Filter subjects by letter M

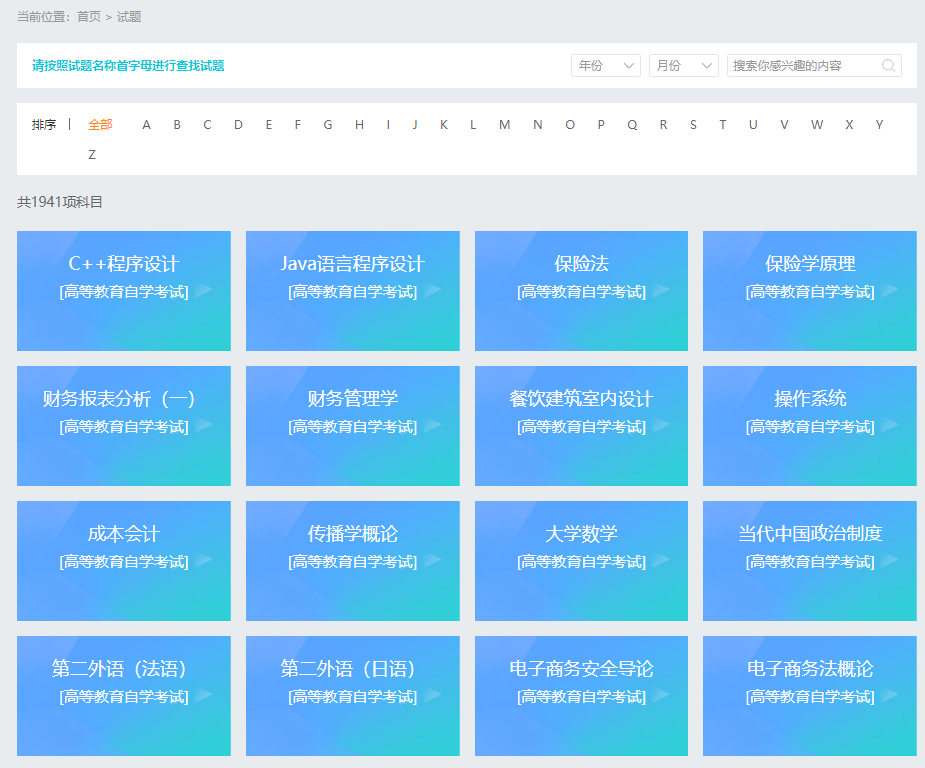[x=504, y=125]
